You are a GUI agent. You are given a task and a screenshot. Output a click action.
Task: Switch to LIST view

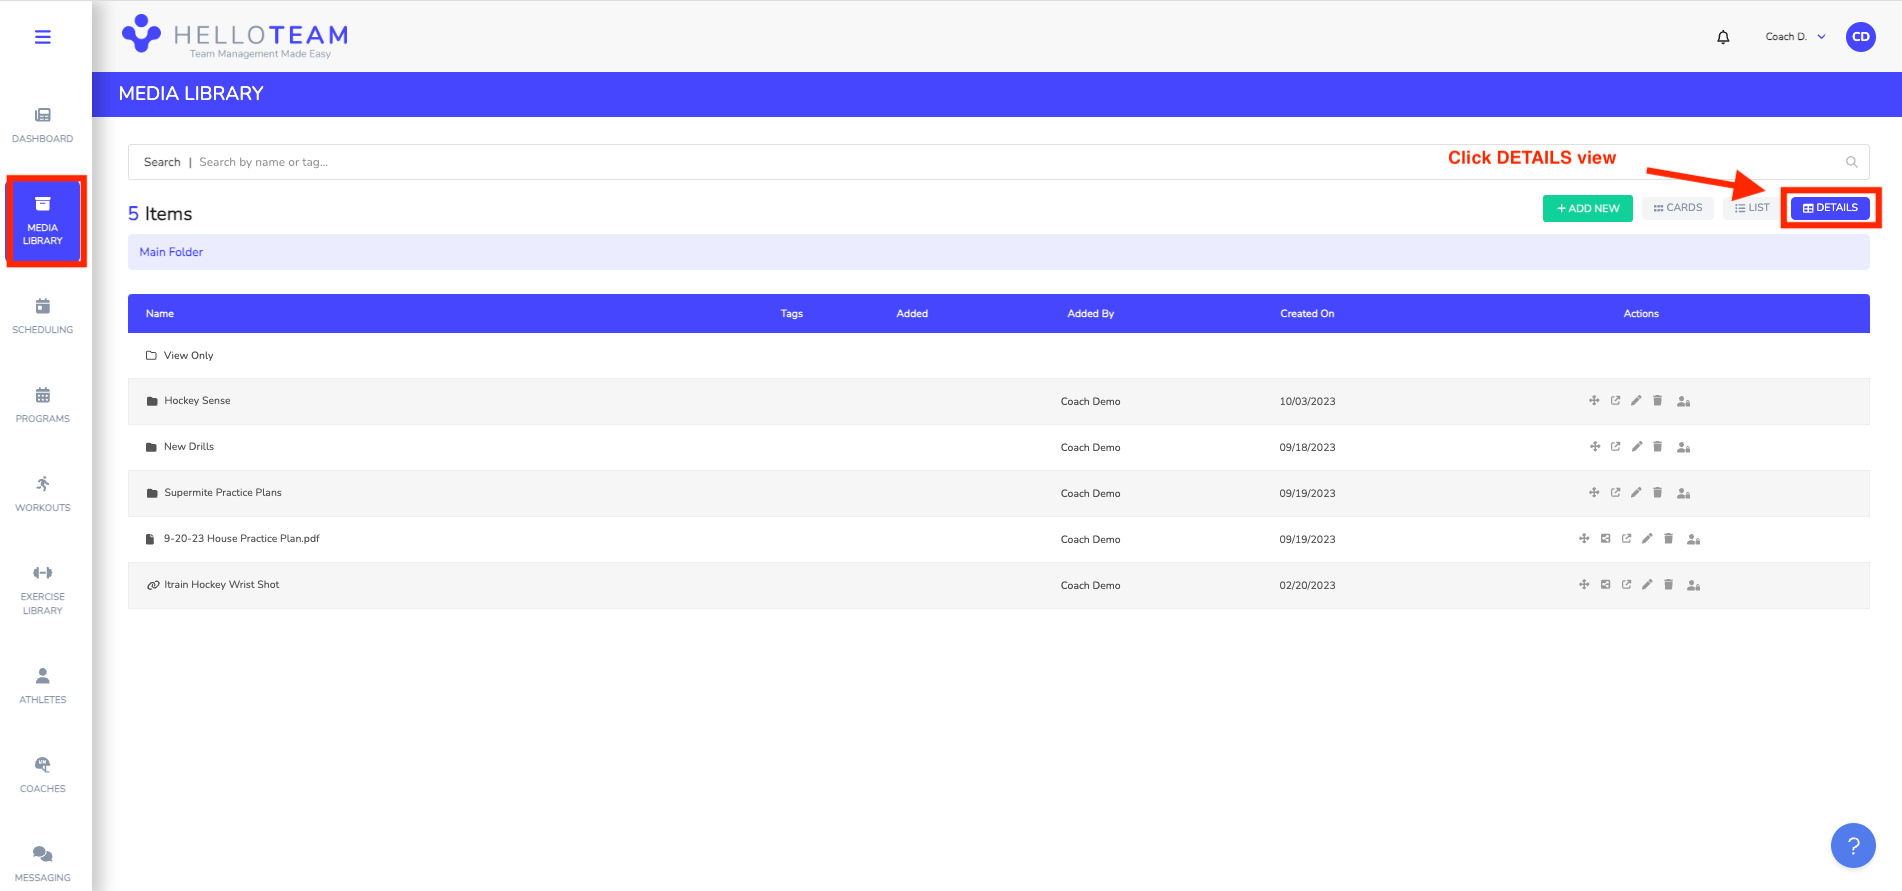[1751, 208]
